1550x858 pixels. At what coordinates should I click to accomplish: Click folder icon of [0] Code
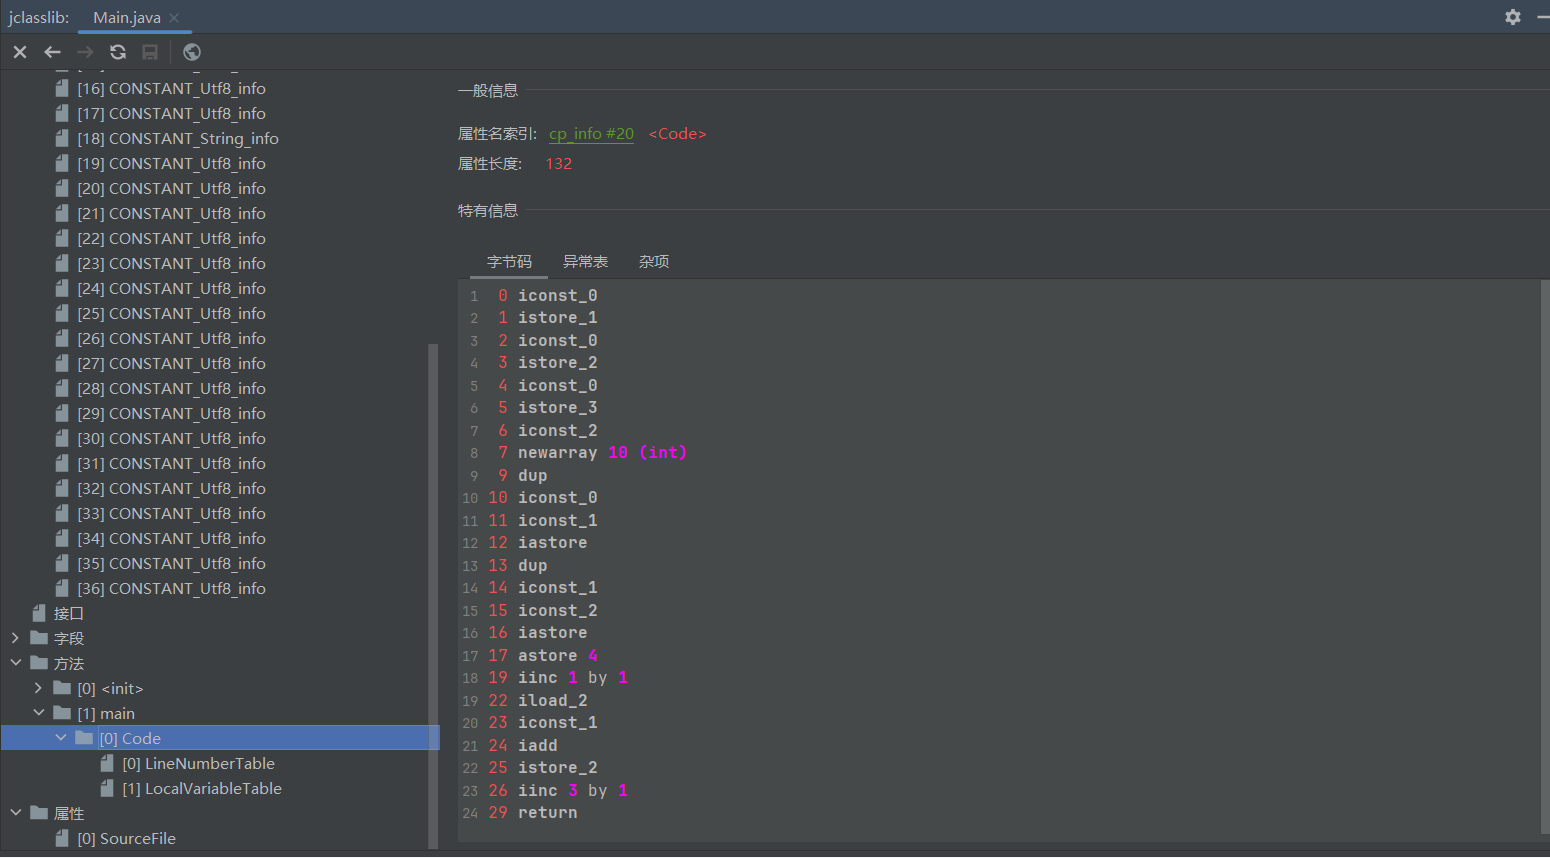(84, 738)
